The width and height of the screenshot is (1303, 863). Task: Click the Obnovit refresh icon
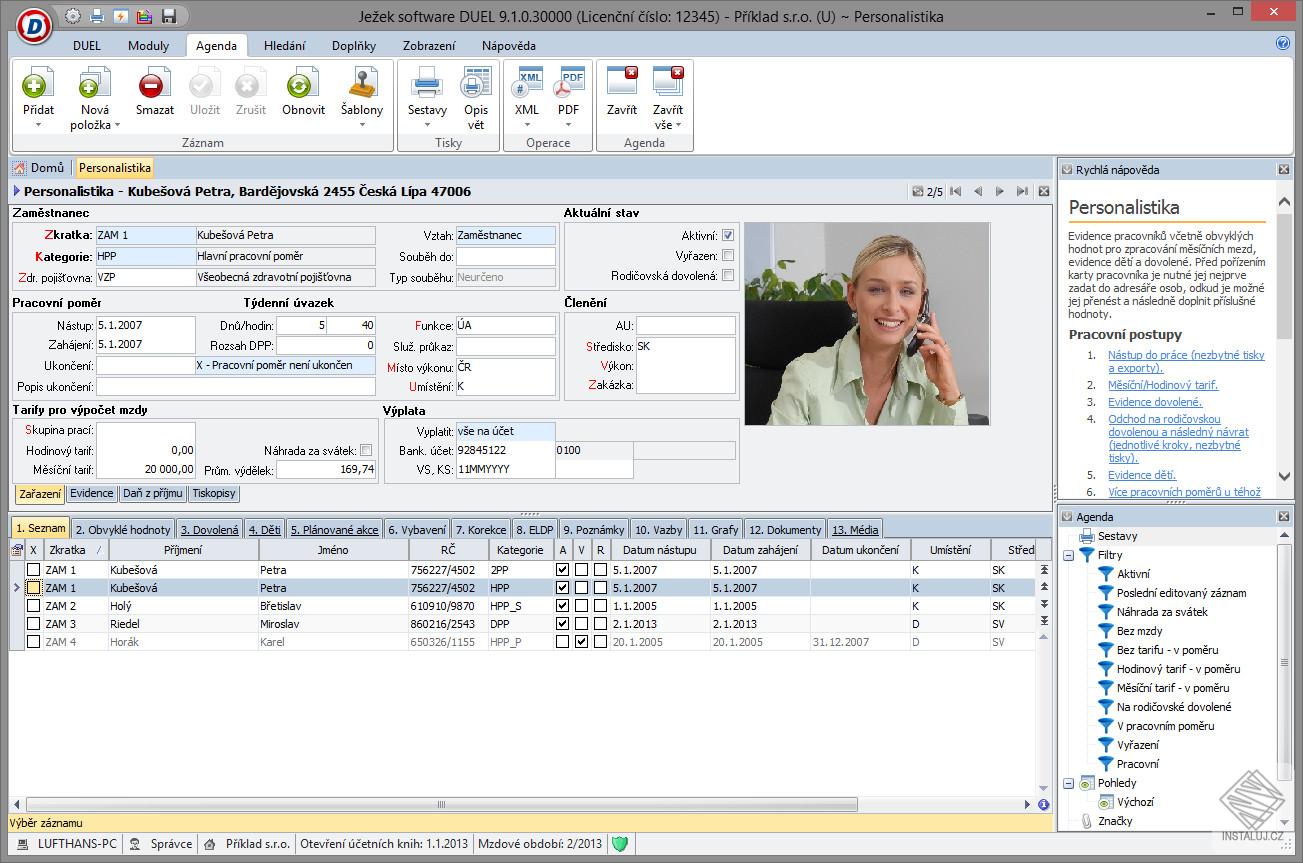point(302,86)
